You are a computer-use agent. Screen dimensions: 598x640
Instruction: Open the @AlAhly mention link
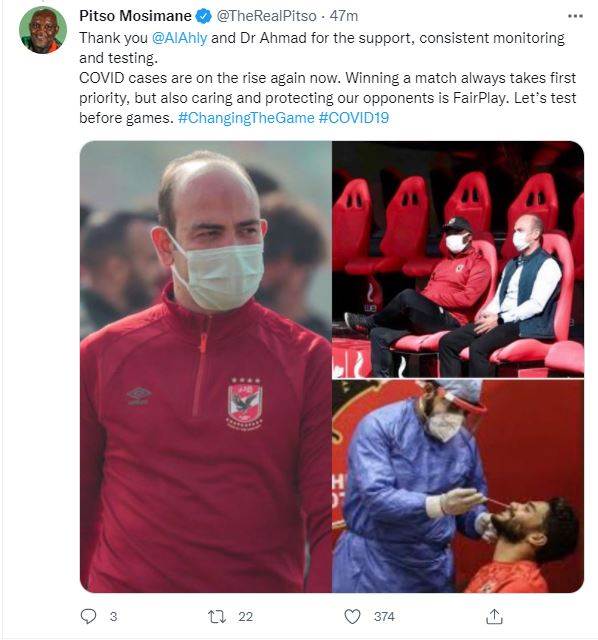click(179, 38)
